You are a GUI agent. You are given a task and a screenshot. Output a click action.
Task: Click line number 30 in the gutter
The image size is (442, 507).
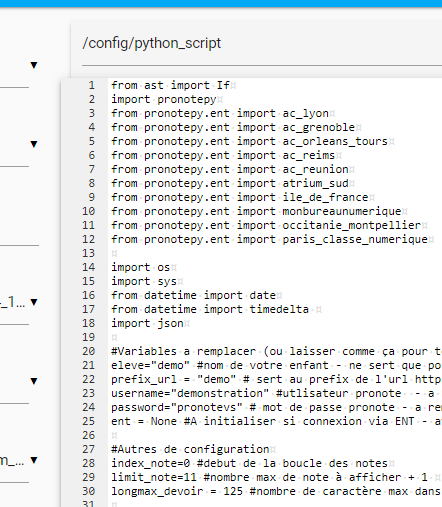click(x=89, y=491)
